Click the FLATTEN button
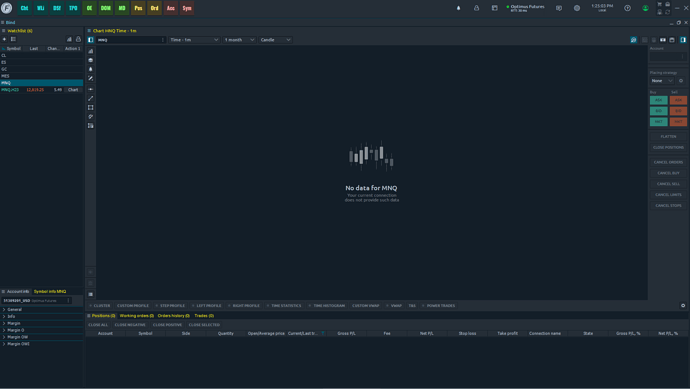This screenshot has width=690, height=389. [x=668, y=136]
